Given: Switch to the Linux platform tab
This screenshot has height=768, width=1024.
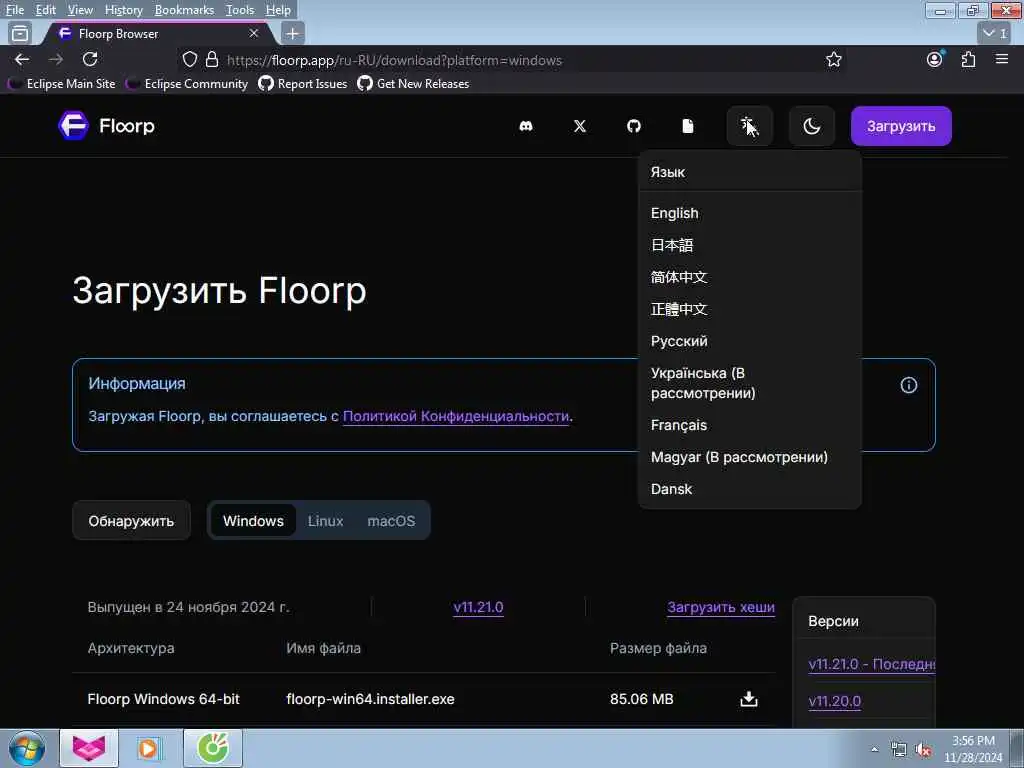Looking at the screenshot, I should pyautogui.click(x=325, y=520).
